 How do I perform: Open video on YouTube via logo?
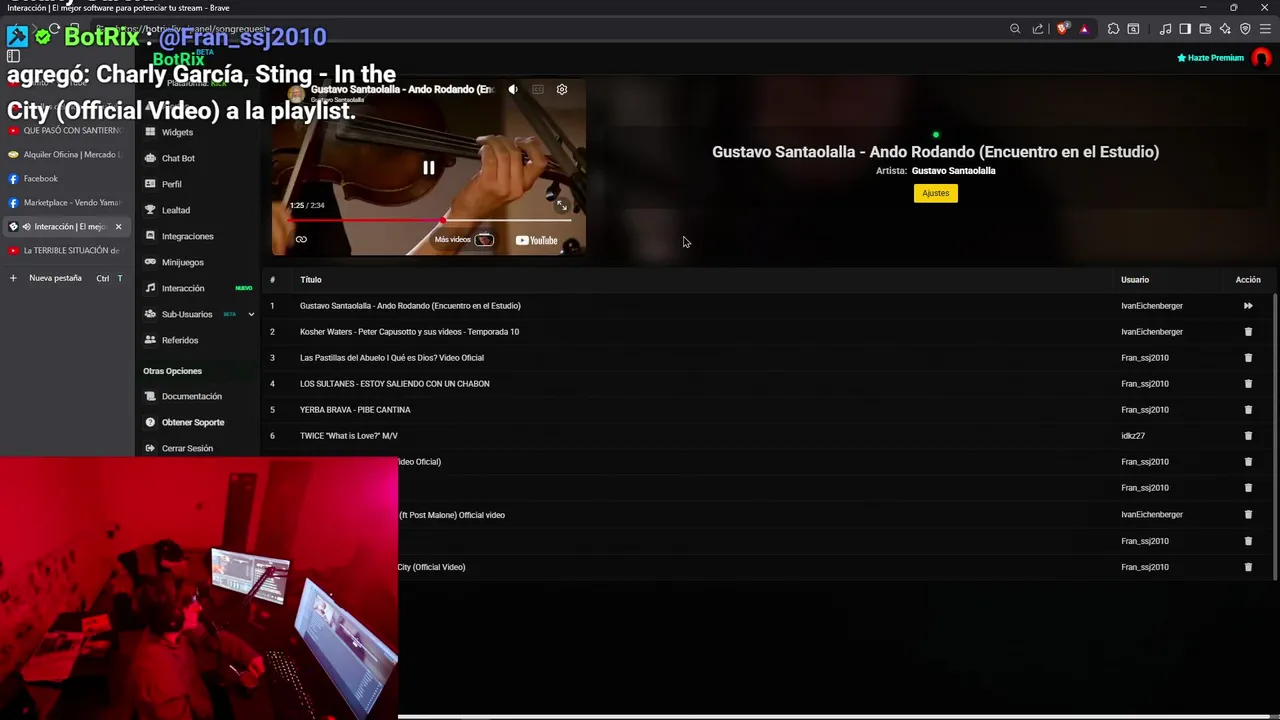coord(536,240)
